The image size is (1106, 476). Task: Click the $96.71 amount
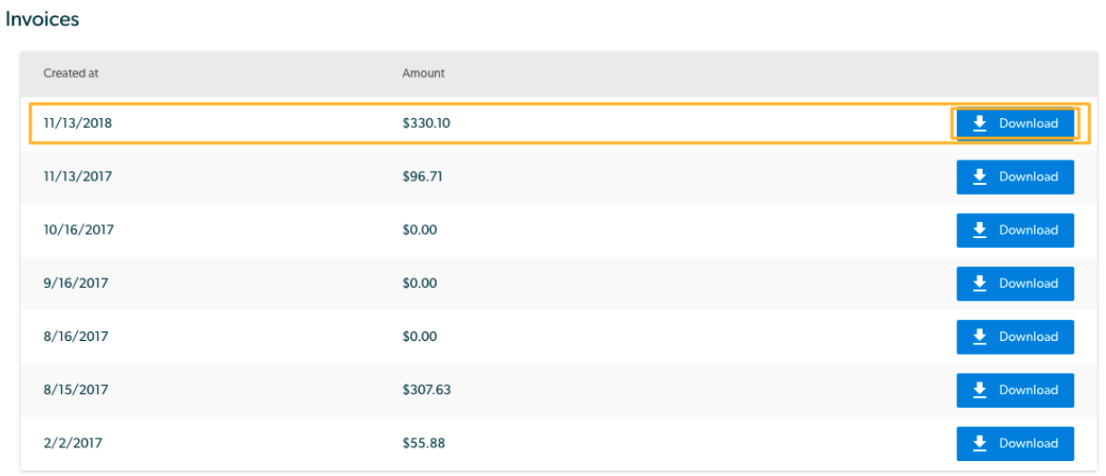[x=423, y=176]
